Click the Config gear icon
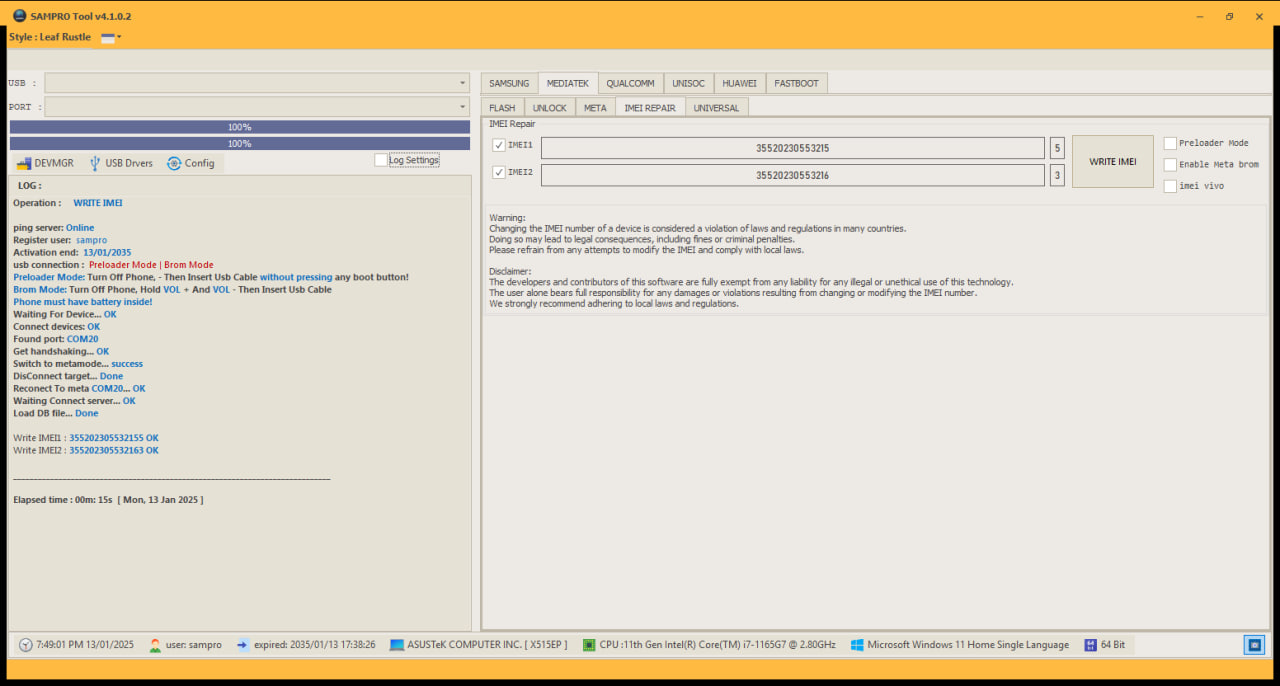Screen dimensions: 1280x686 [x=174, y=163]
